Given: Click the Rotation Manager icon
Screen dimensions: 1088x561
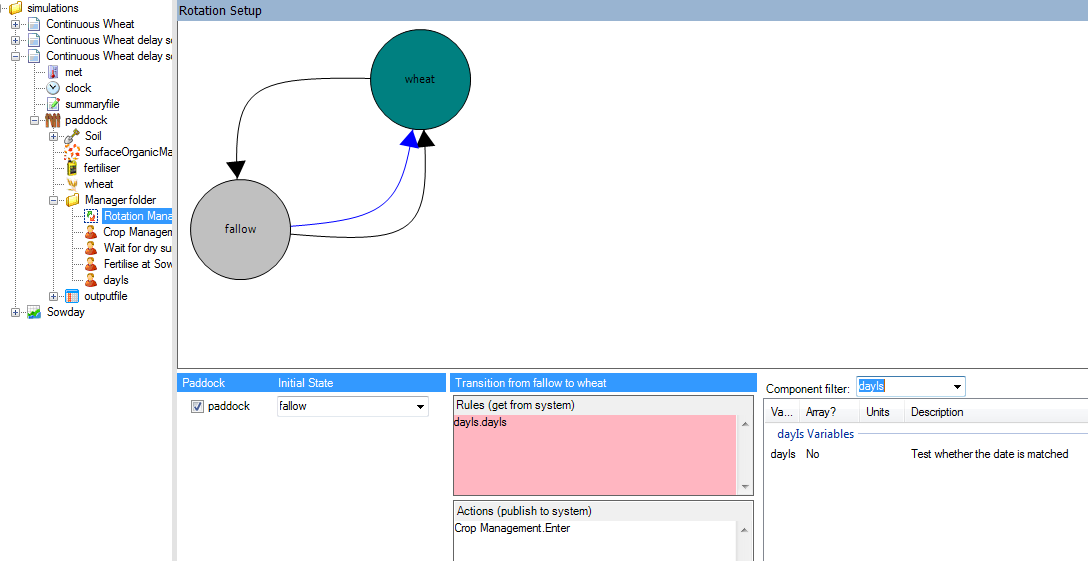Looking at the screenshot, I should point(91,216).
